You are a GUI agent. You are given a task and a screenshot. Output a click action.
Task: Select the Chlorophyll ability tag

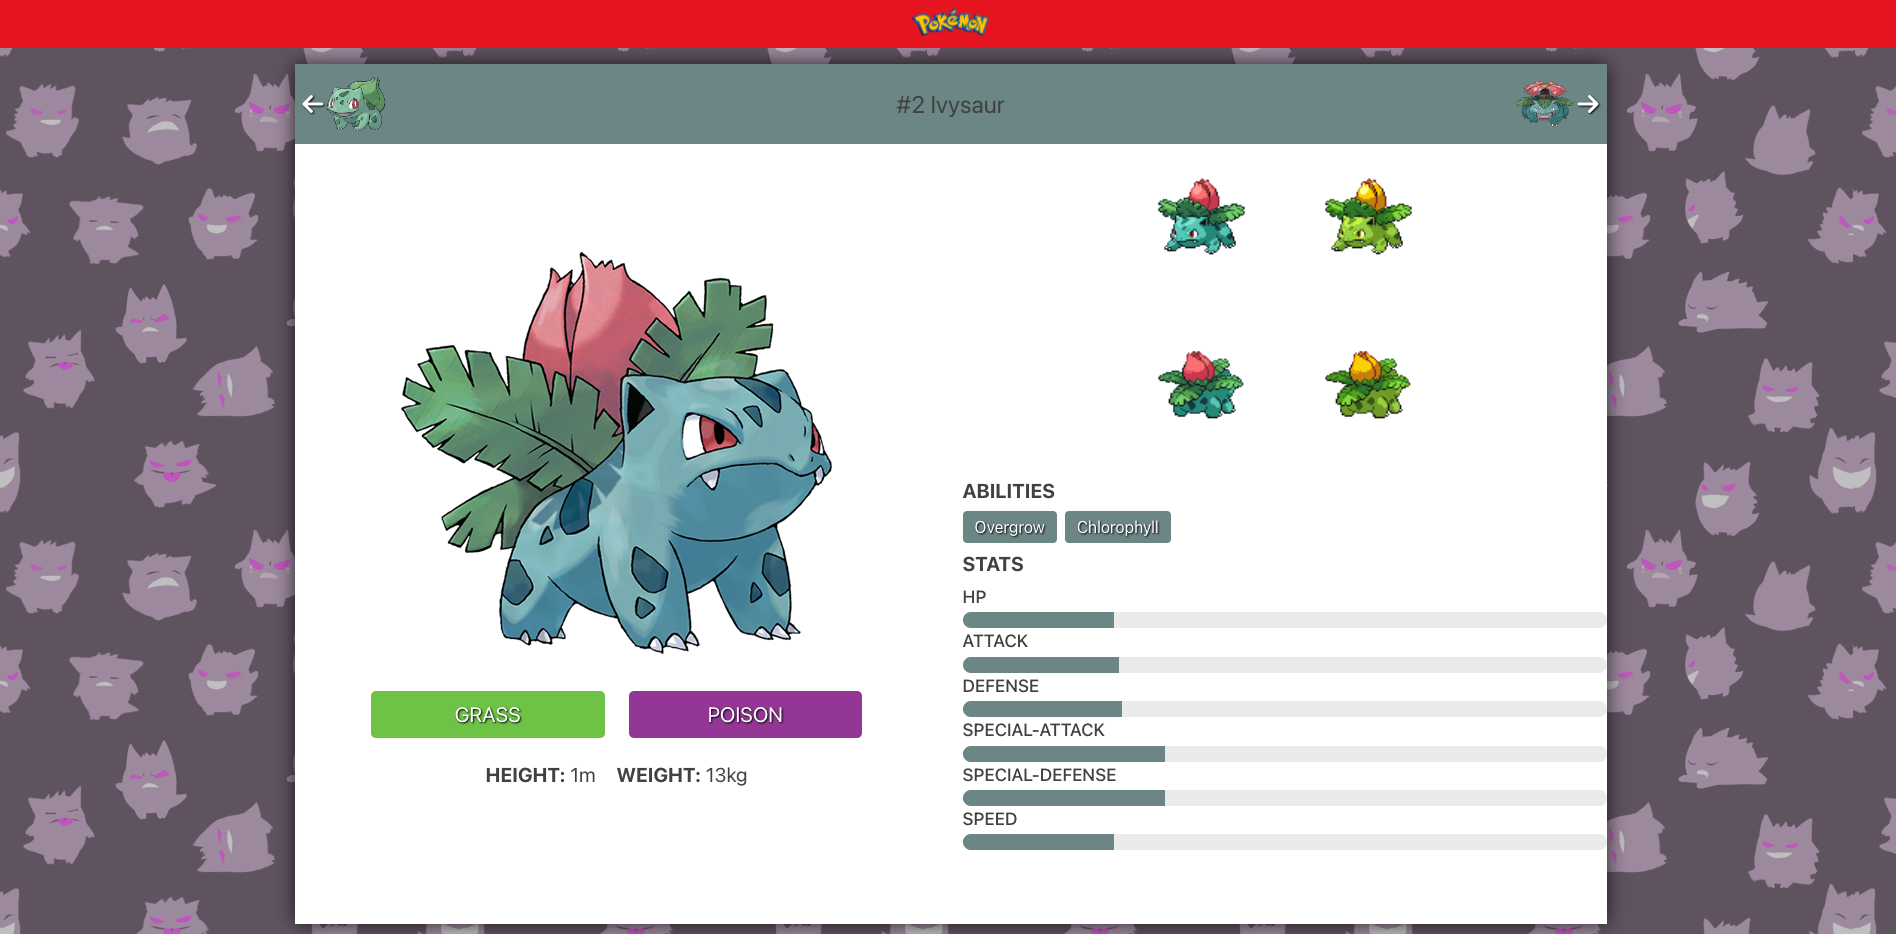coord(1117,527)
